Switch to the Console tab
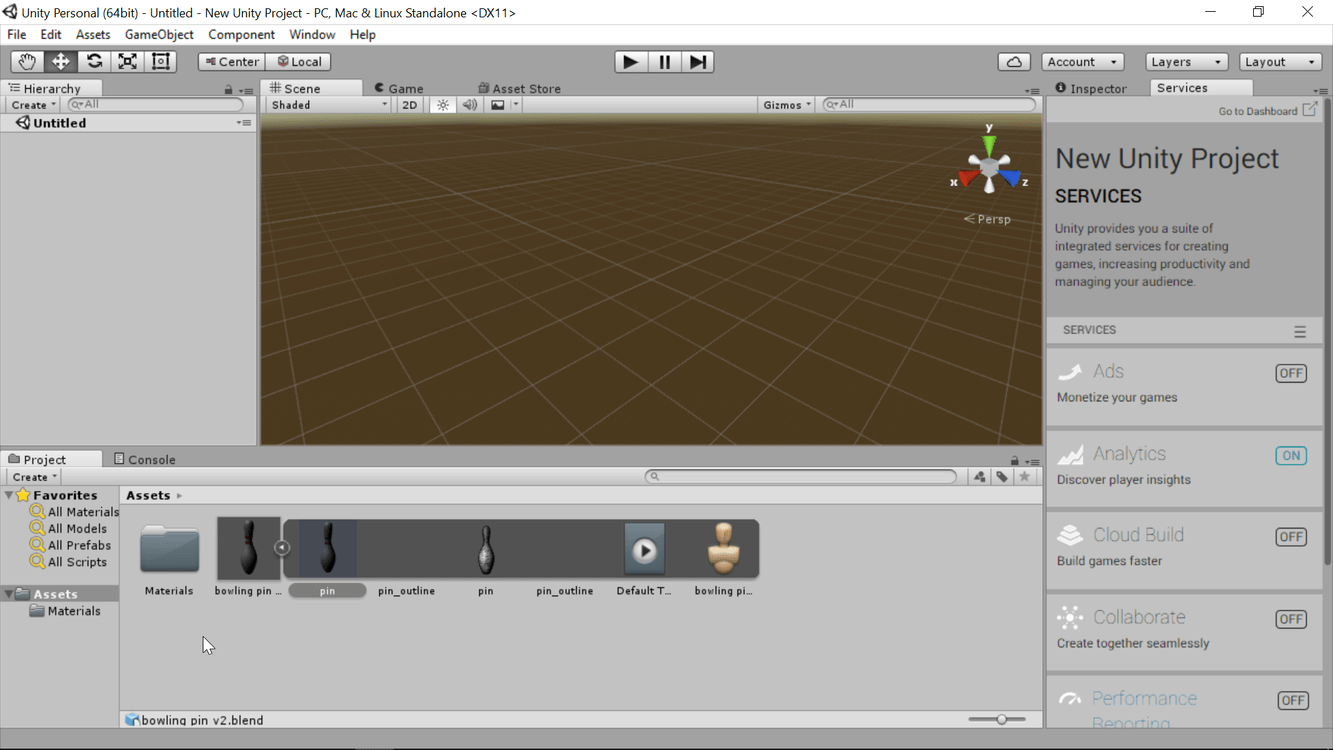Image resolution: width=1333 pixels, height=750 pixels. 145,459
